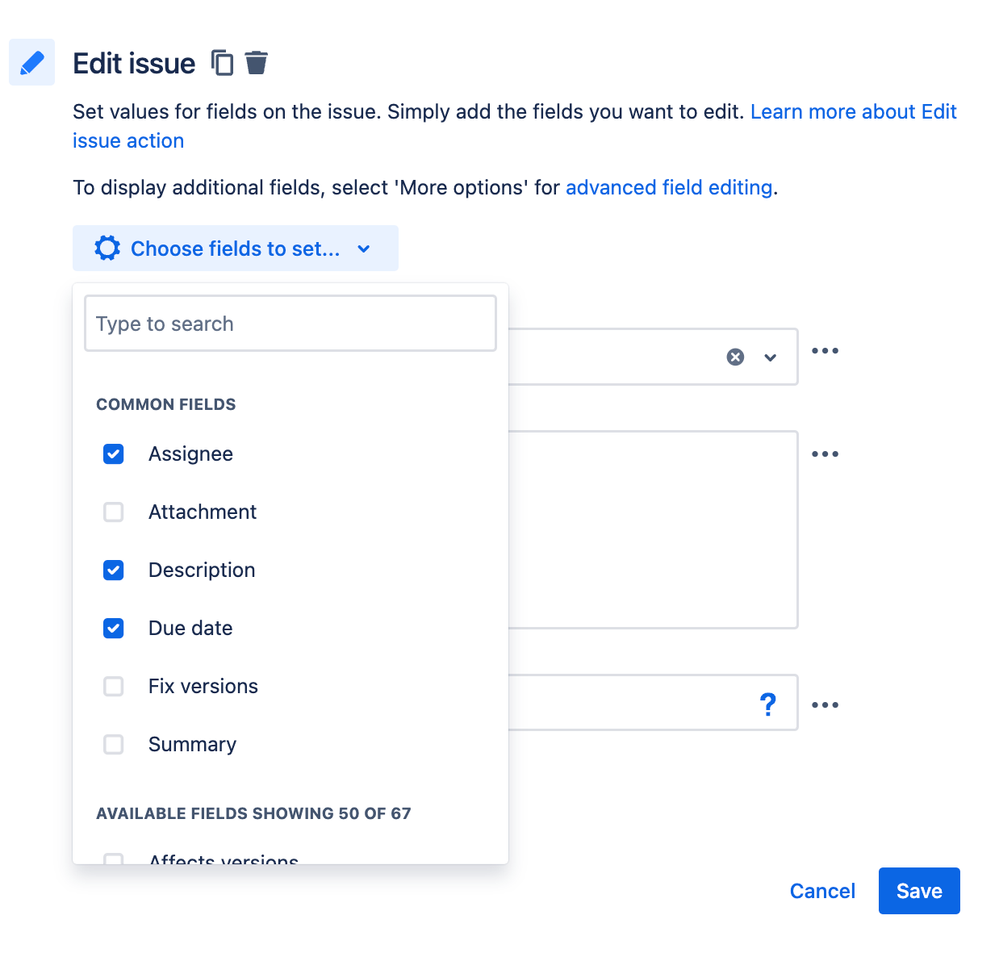Viewport: 999px width, 978px height.
Task: Delete the action with the trash icon
Action: [x=257, y=62]
